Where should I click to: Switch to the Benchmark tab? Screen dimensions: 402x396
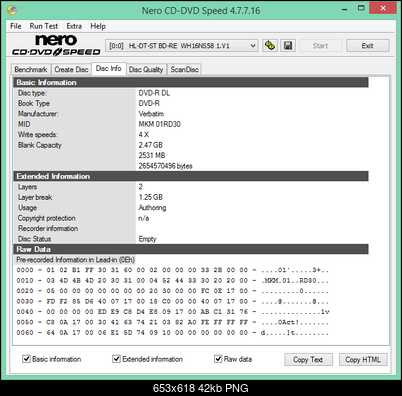(31, 69)
